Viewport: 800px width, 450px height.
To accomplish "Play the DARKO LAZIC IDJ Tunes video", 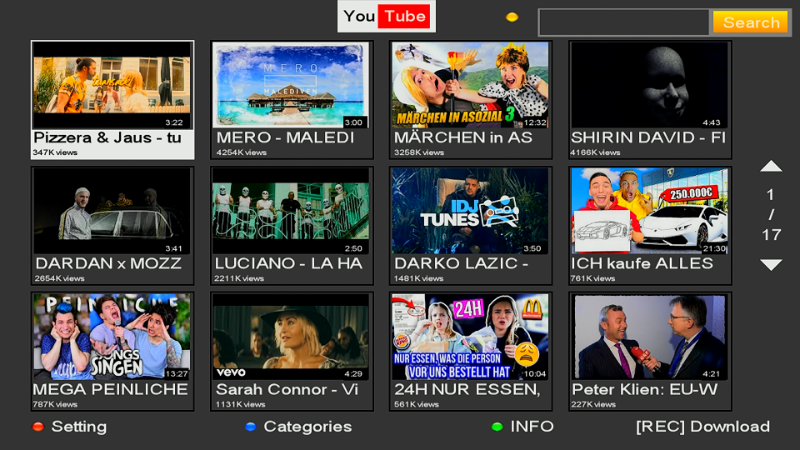I will [470, 211].
